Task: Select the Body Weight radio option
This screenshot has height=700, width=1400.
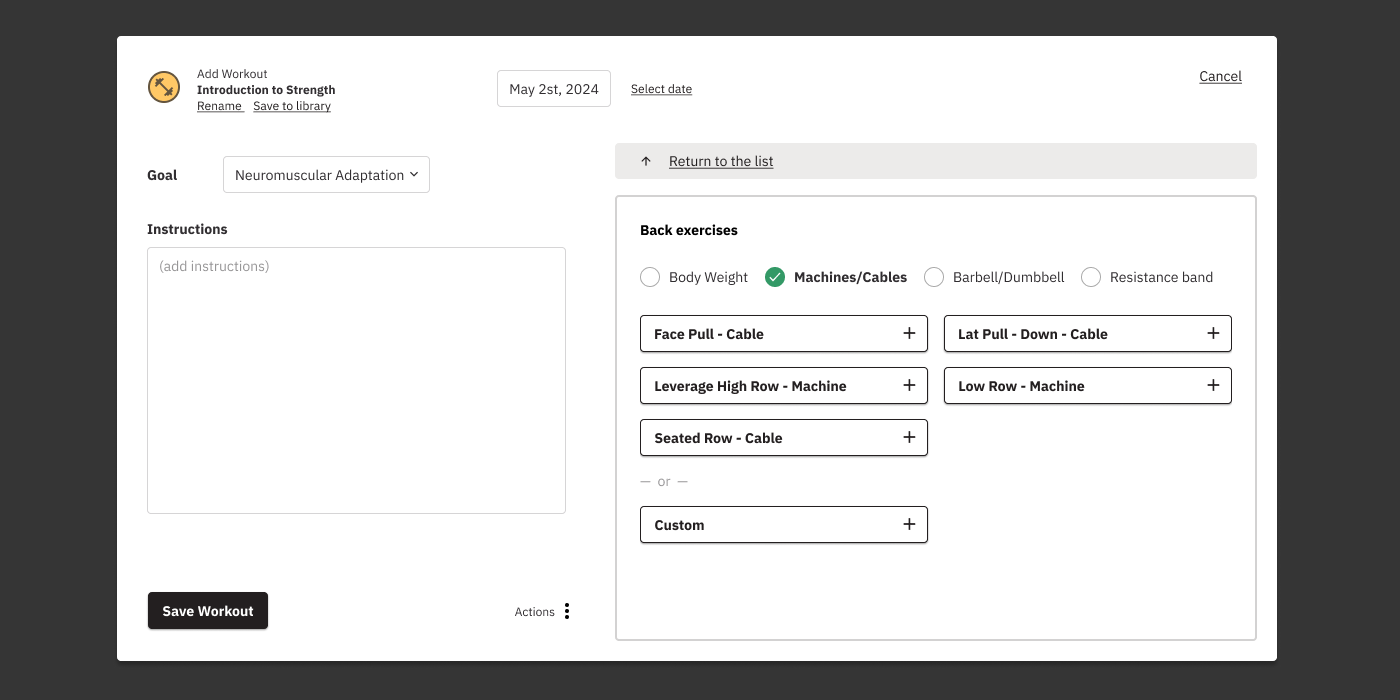Action: click(x=650, y=277)
